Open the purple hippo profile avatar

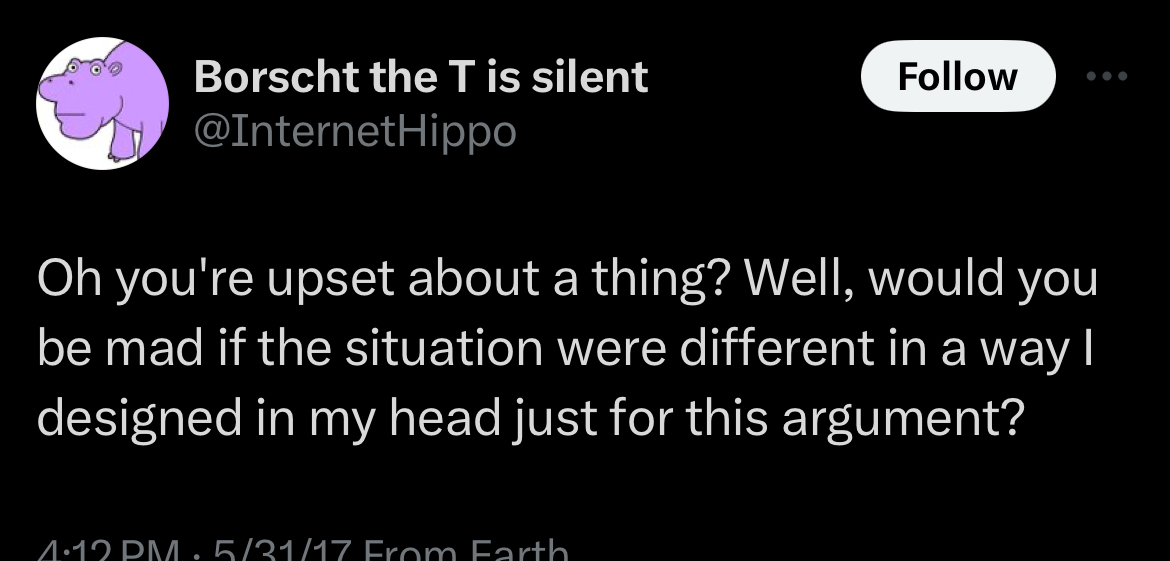point(102,103)
